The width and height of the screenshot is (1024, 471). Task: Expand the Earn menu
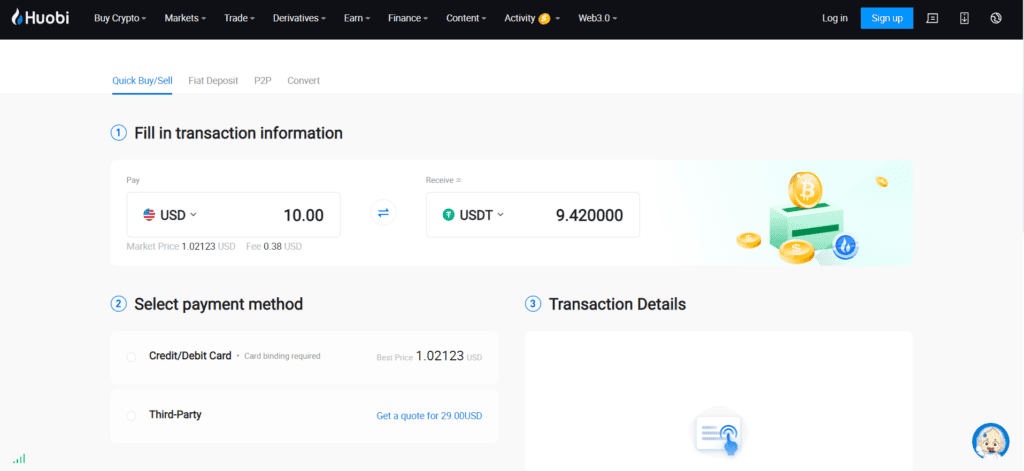click(357, 18)
